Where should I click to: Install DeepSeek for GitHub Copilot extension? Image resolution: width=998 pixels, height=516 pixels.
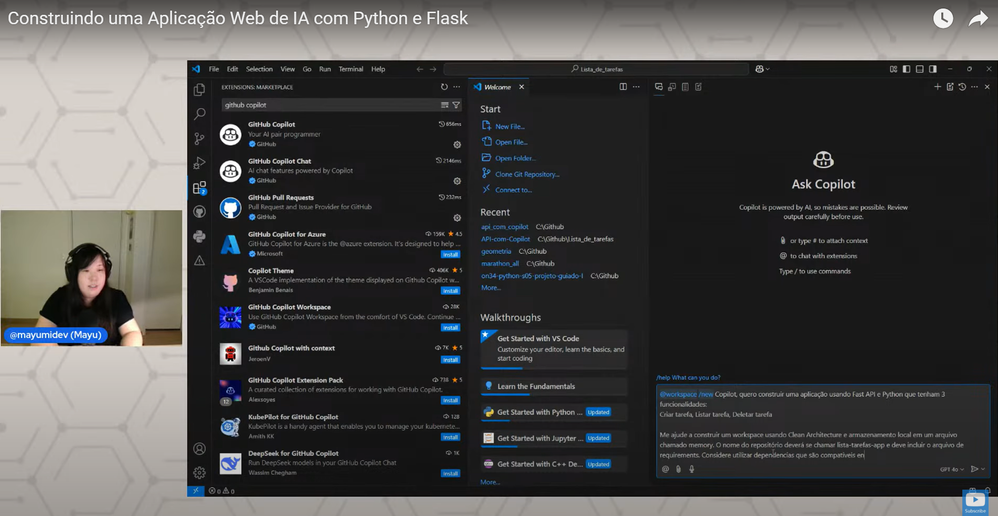(451, 473)
